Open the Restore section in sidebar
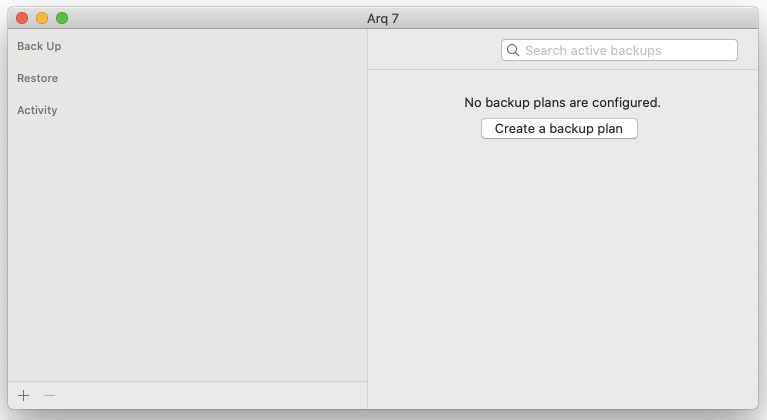Image resolution: width=767 pixels, height=420 pixels. pos(37,78)
